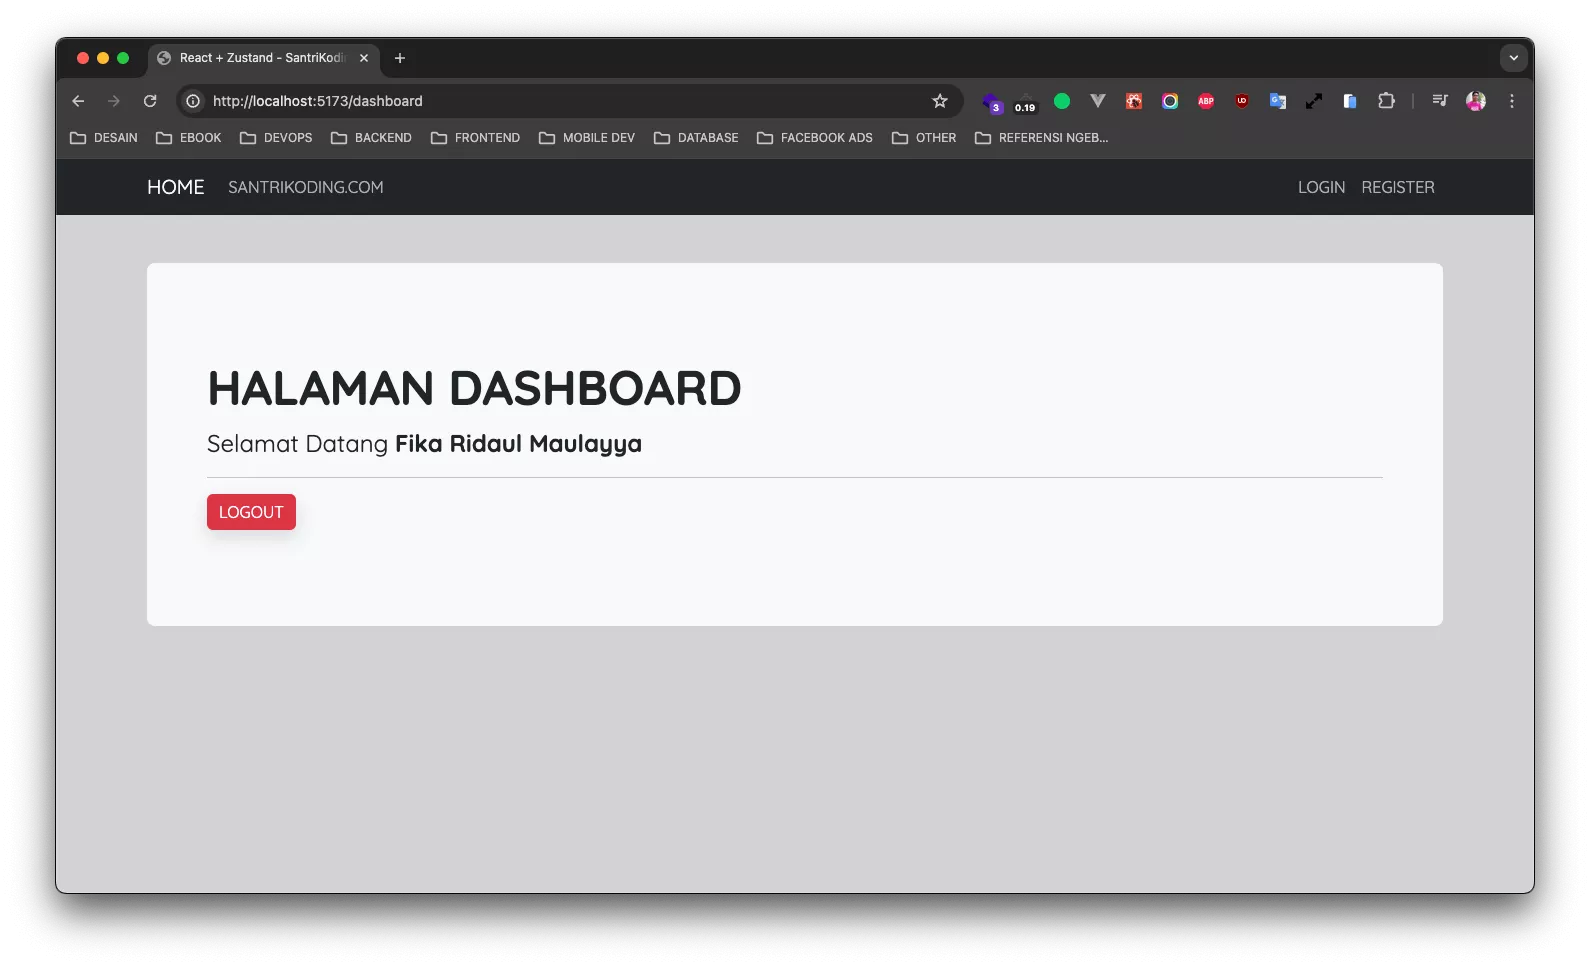The image size is (1590, 967).
Task: Open the media controls playlist icon
Action: [1440, 101]
